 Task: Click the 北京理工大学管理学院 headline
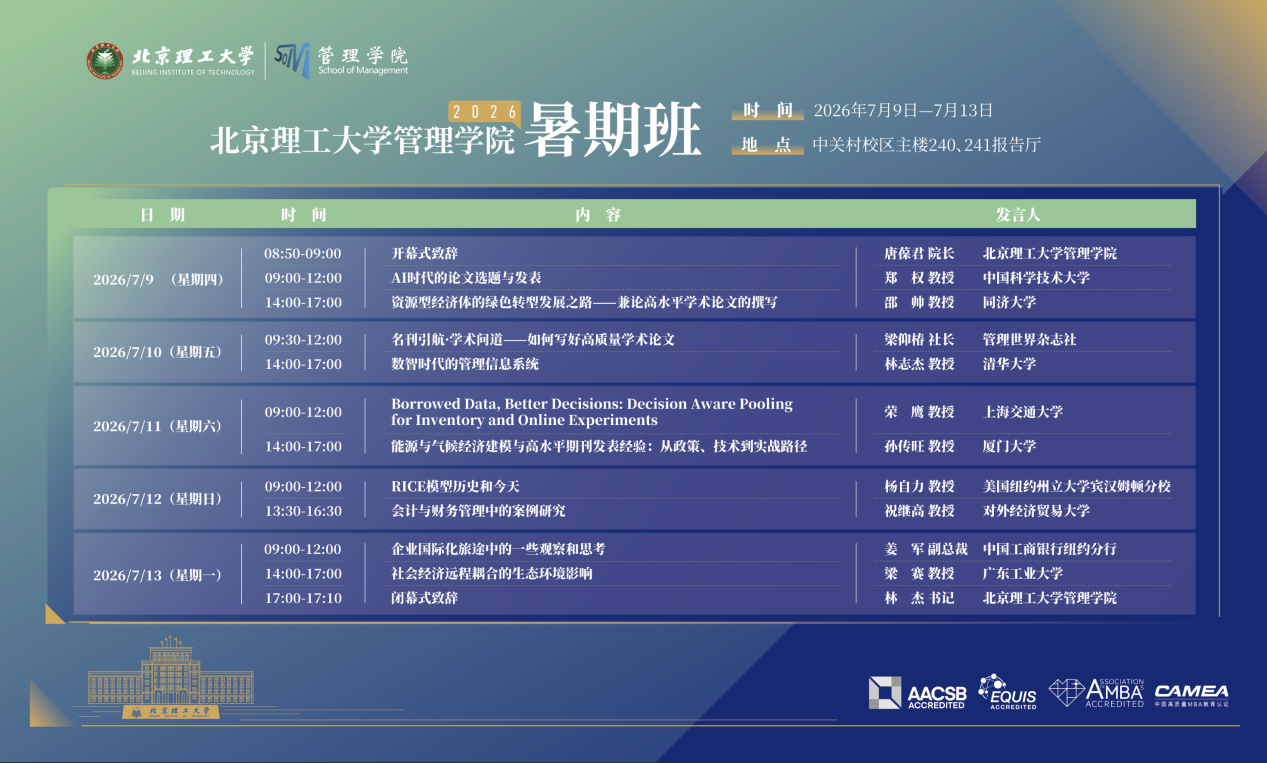362,140
